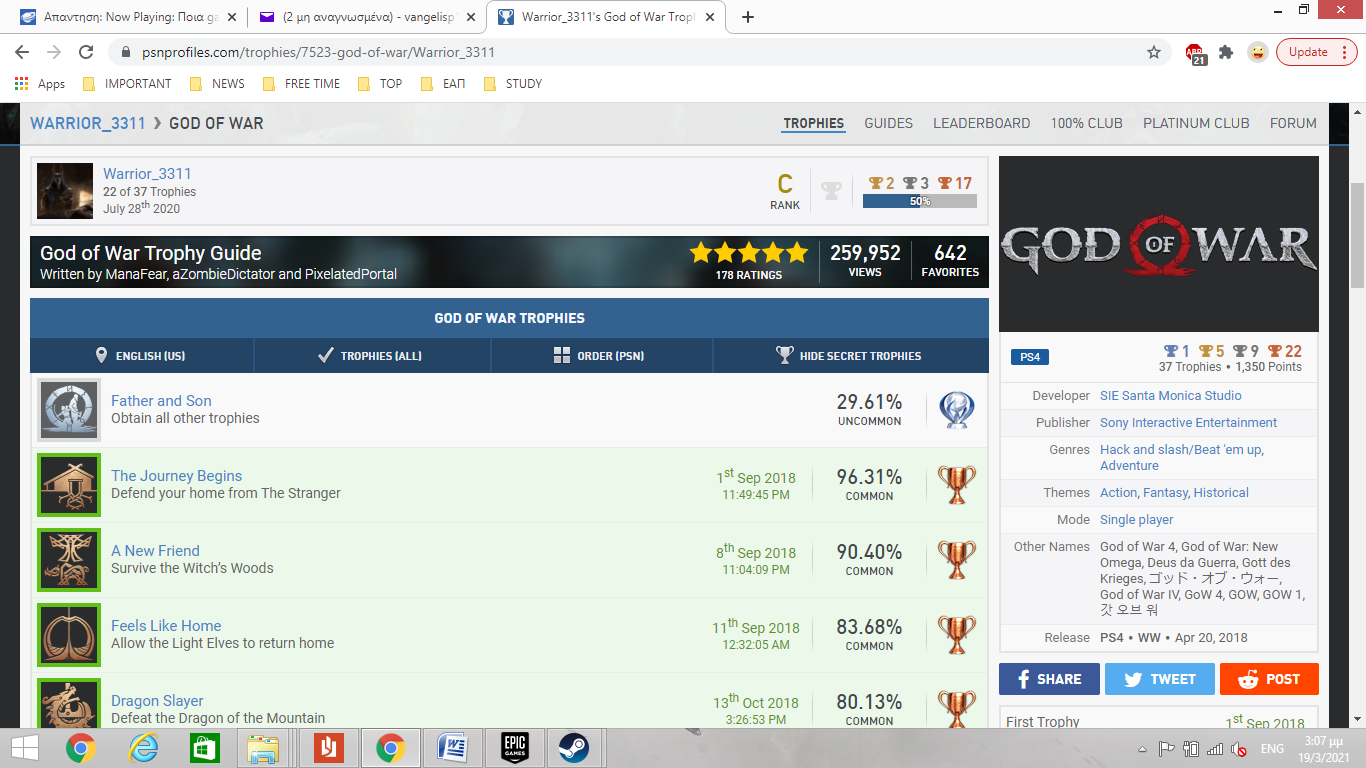Share on Facebook with SHARE button
The width and height of the screenshot is (1366, 768).
point(1049,679)
